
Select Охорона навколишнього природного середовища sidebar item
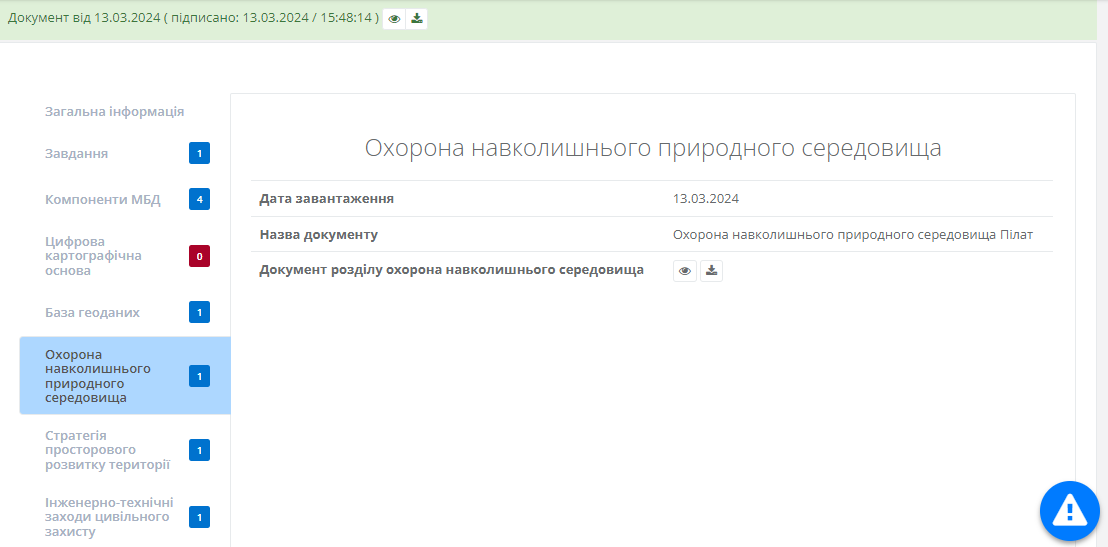coord(98,376)
